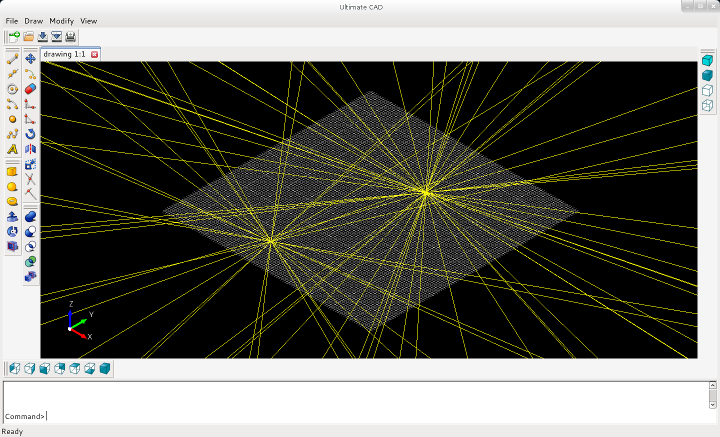720x437 pixels.
Task: Open the Draw menu
Action: point(34,20)
